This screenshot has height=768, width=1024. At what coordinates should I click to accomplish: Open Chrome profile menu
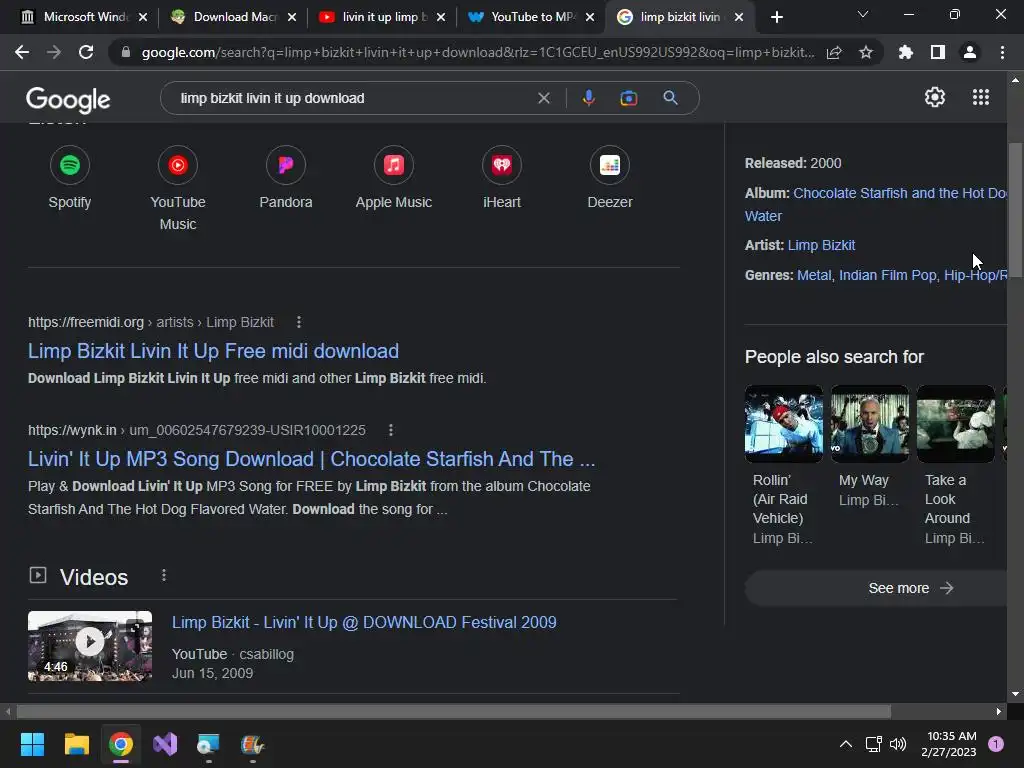[970, 52]
